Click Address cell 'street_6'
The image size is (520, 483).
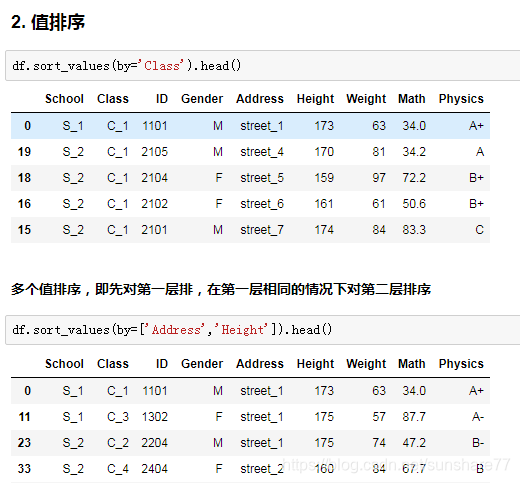click(x=262, y=204)
